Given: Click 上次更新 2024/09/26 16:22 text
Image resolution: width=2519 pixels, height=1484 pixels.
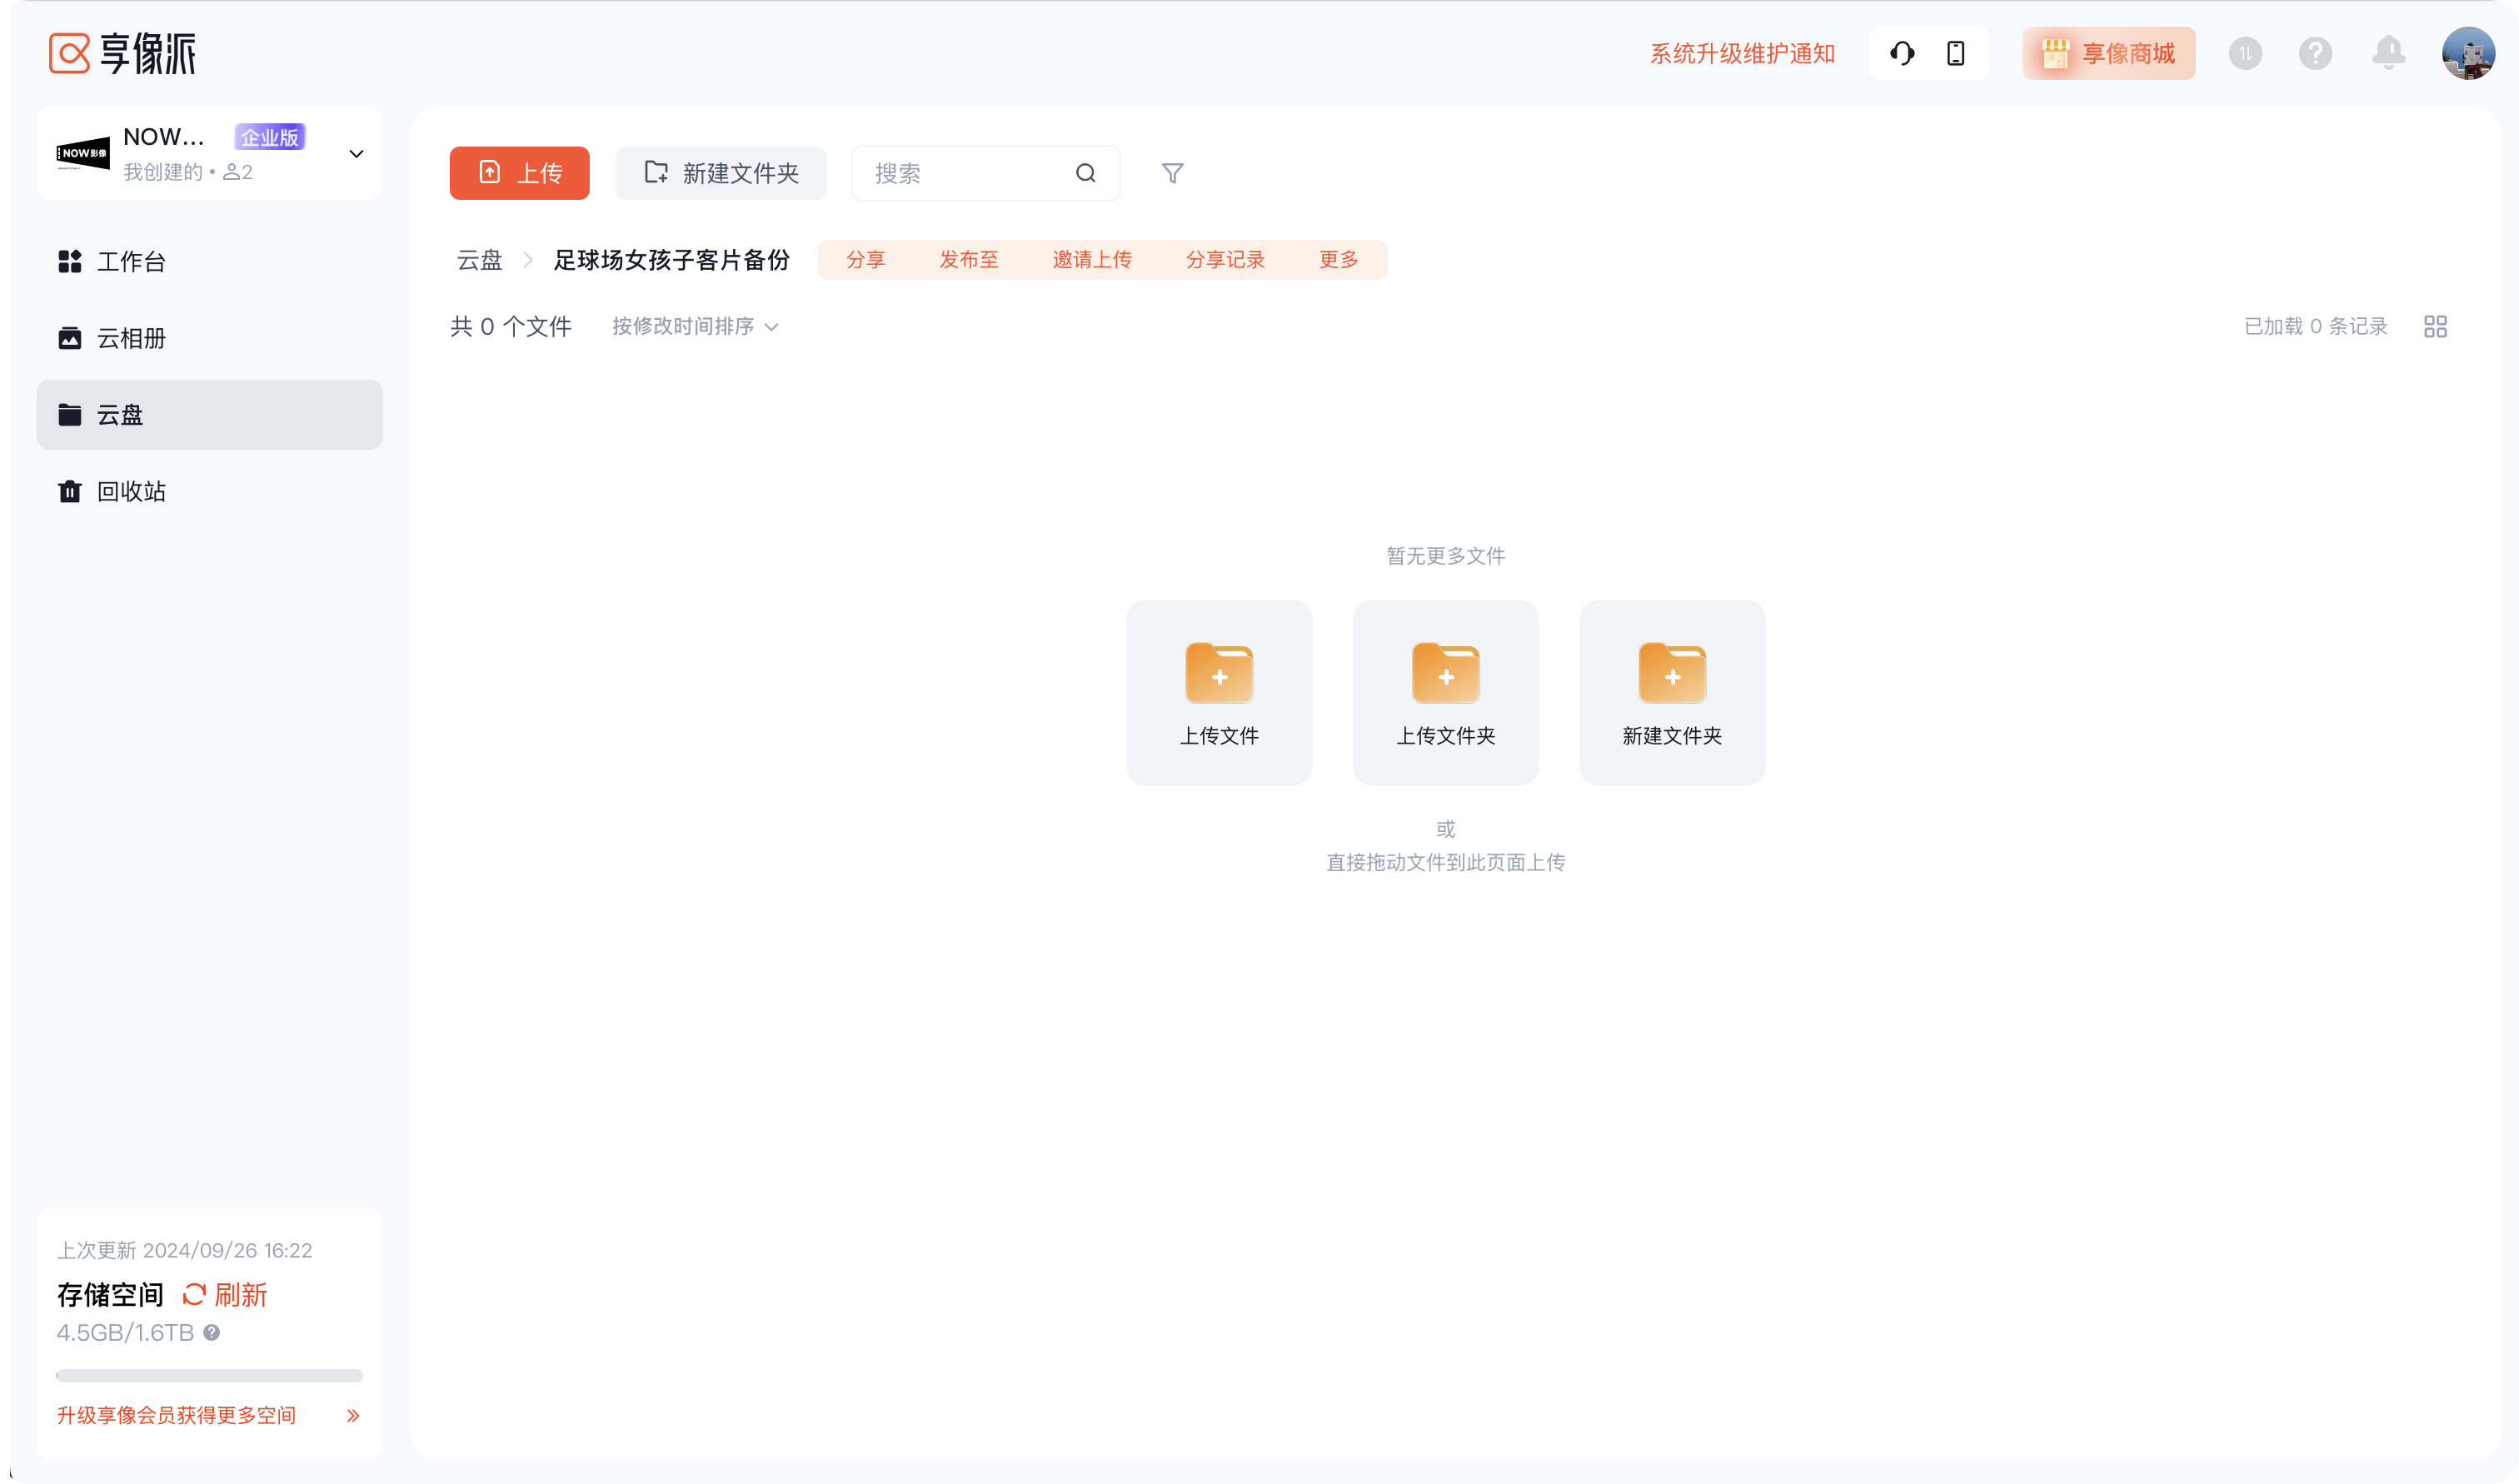Looking at the screenshot, I should tap(185, 1250).
